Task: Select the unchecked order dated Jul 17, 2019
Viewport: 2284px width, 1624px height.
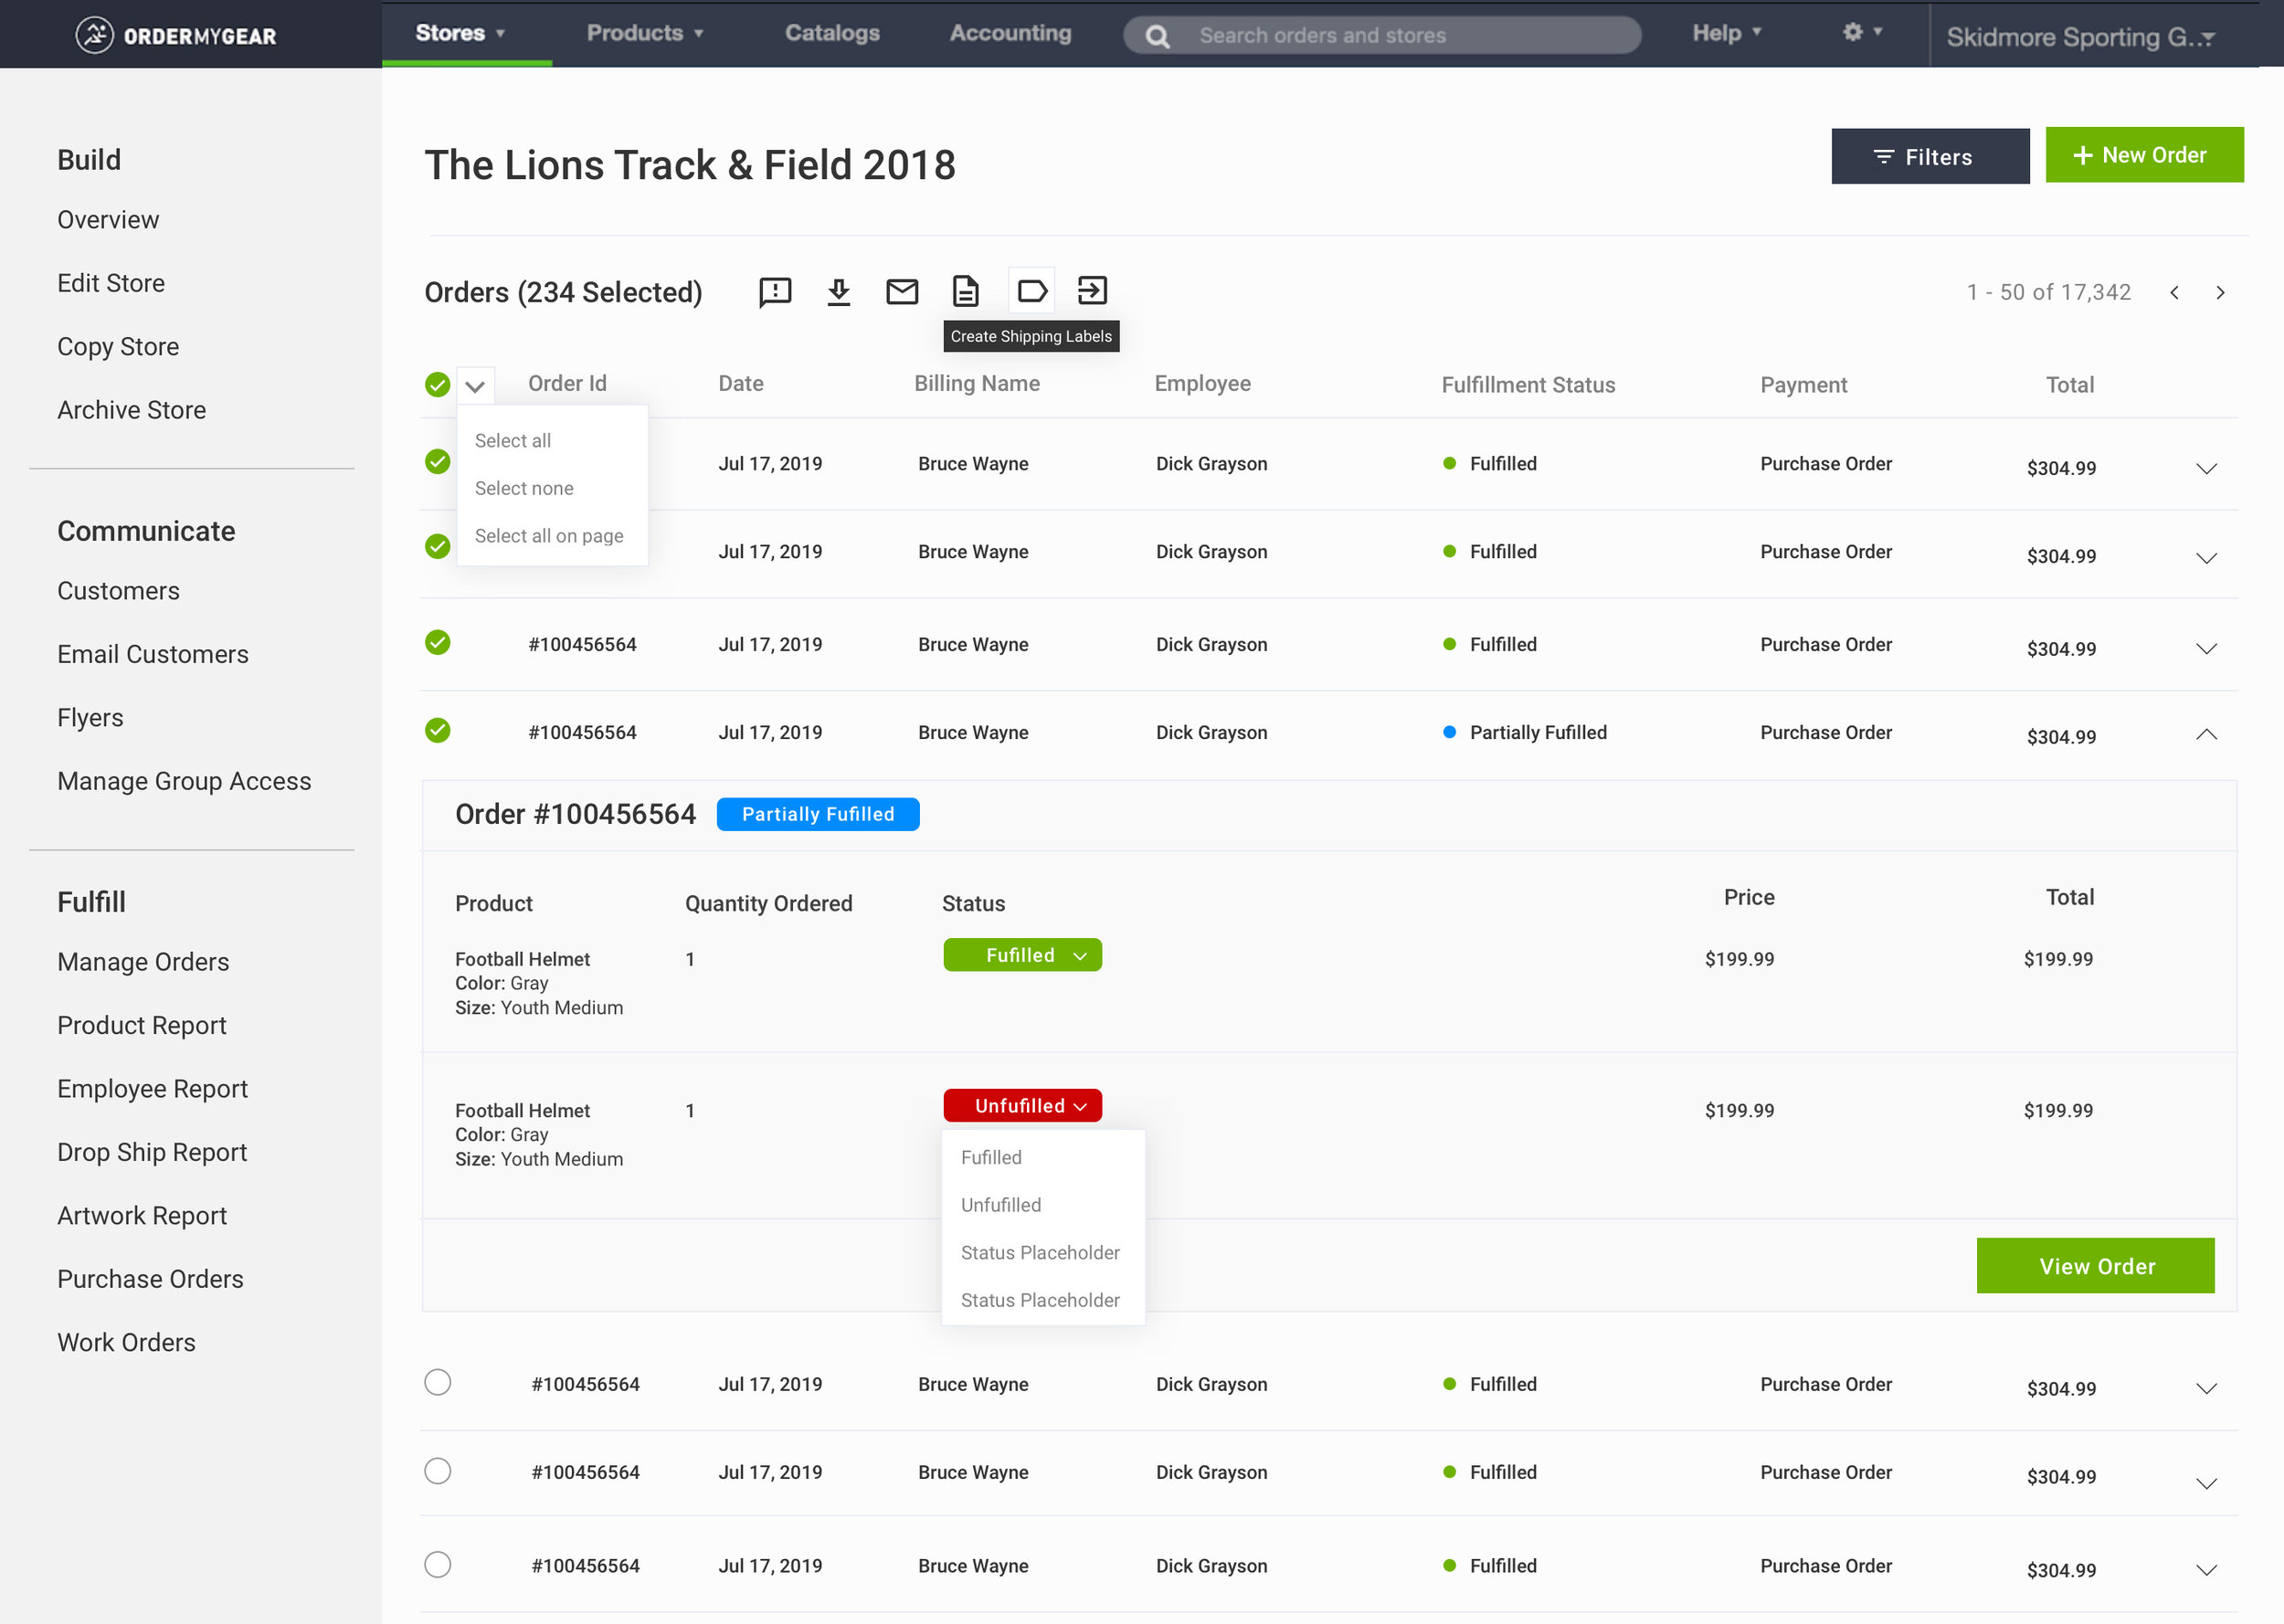Action: point(438,1383)
